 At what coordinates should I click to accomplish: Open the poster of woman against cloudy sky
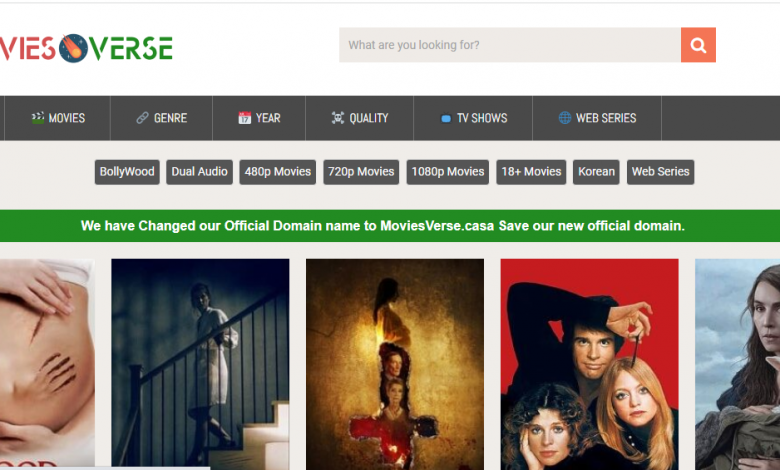(737, 364)
